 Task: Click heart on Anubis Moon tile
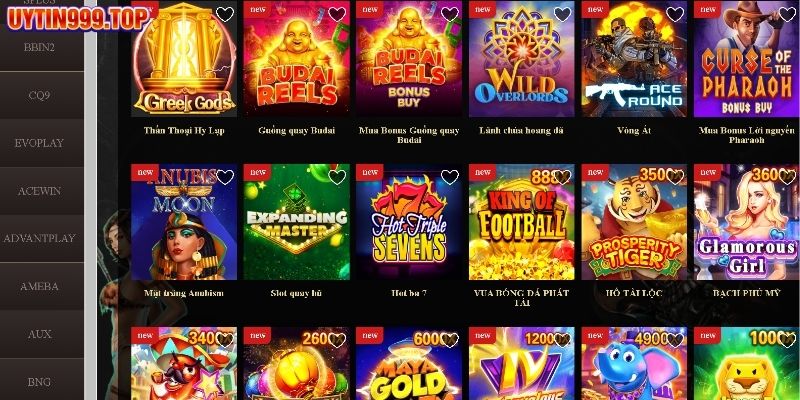pyautogui.click(x=225, y=178)
